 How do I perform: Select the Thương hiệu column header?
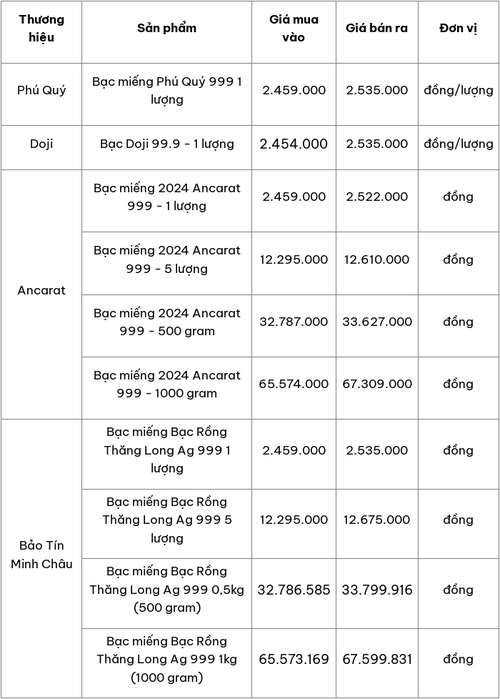point(41,28)
